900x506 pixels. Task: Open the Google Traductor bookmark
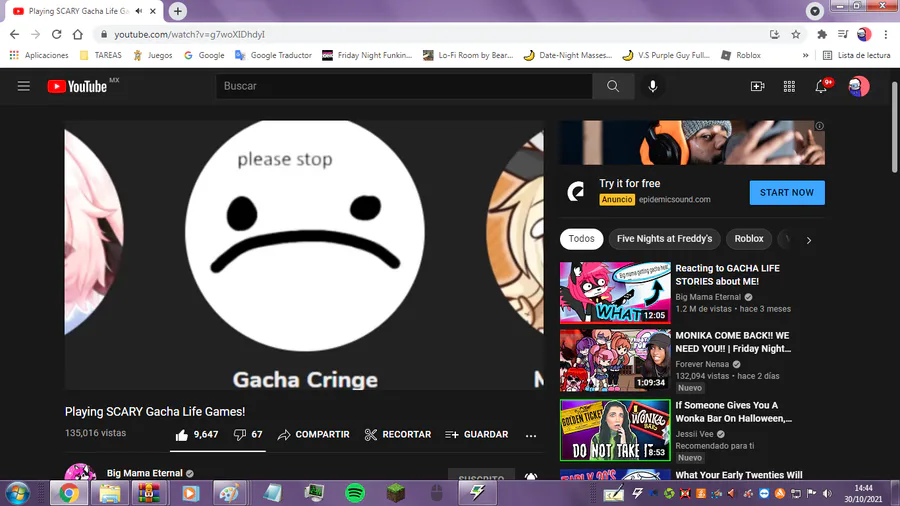[x=273, y=55]
